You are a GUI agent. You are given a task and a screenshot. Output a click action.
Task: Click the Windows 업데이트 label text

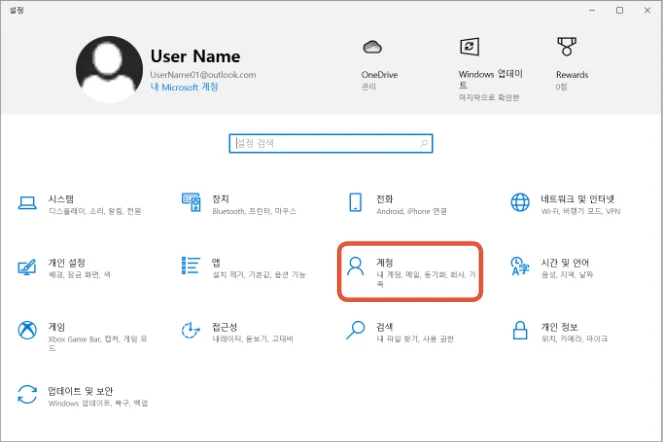pos(490,79)
